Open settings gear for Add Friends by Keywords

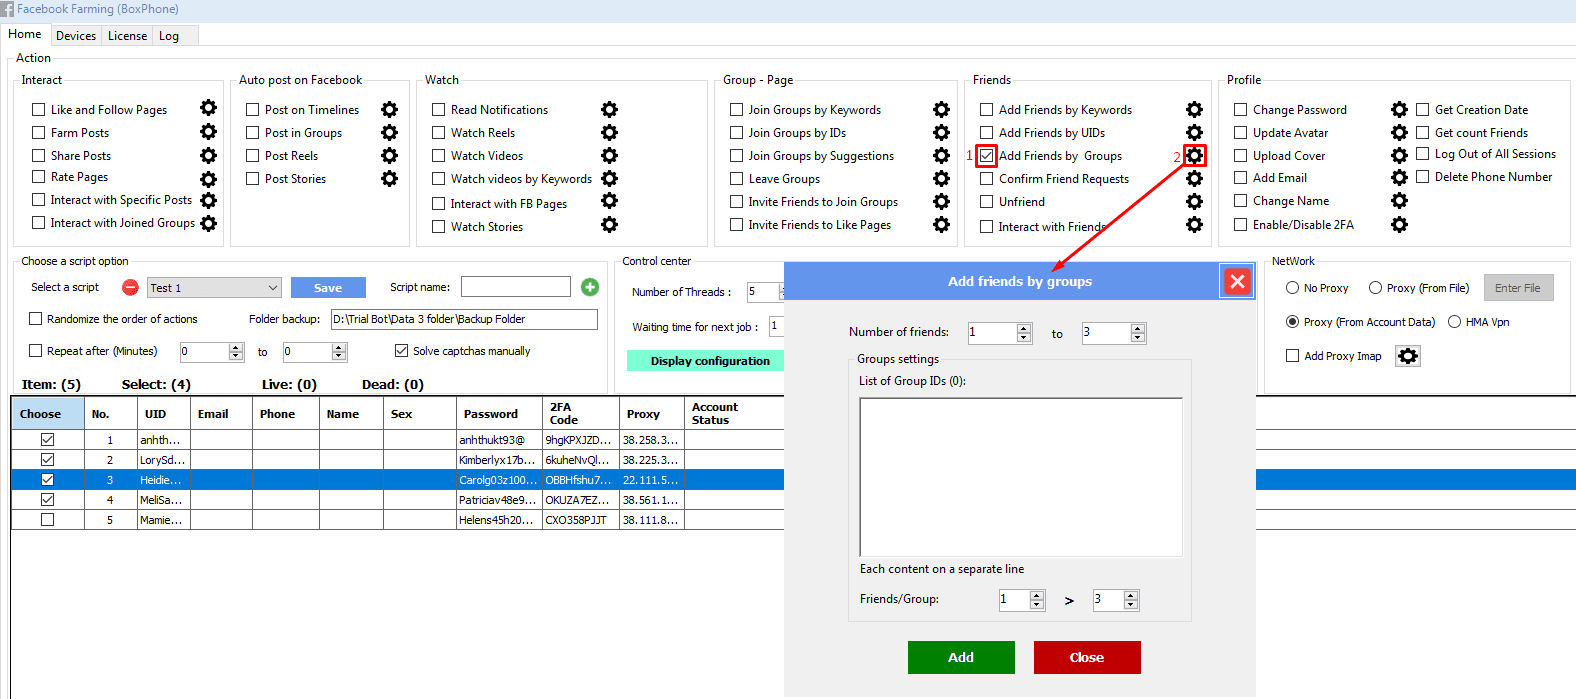[1194, 109]
